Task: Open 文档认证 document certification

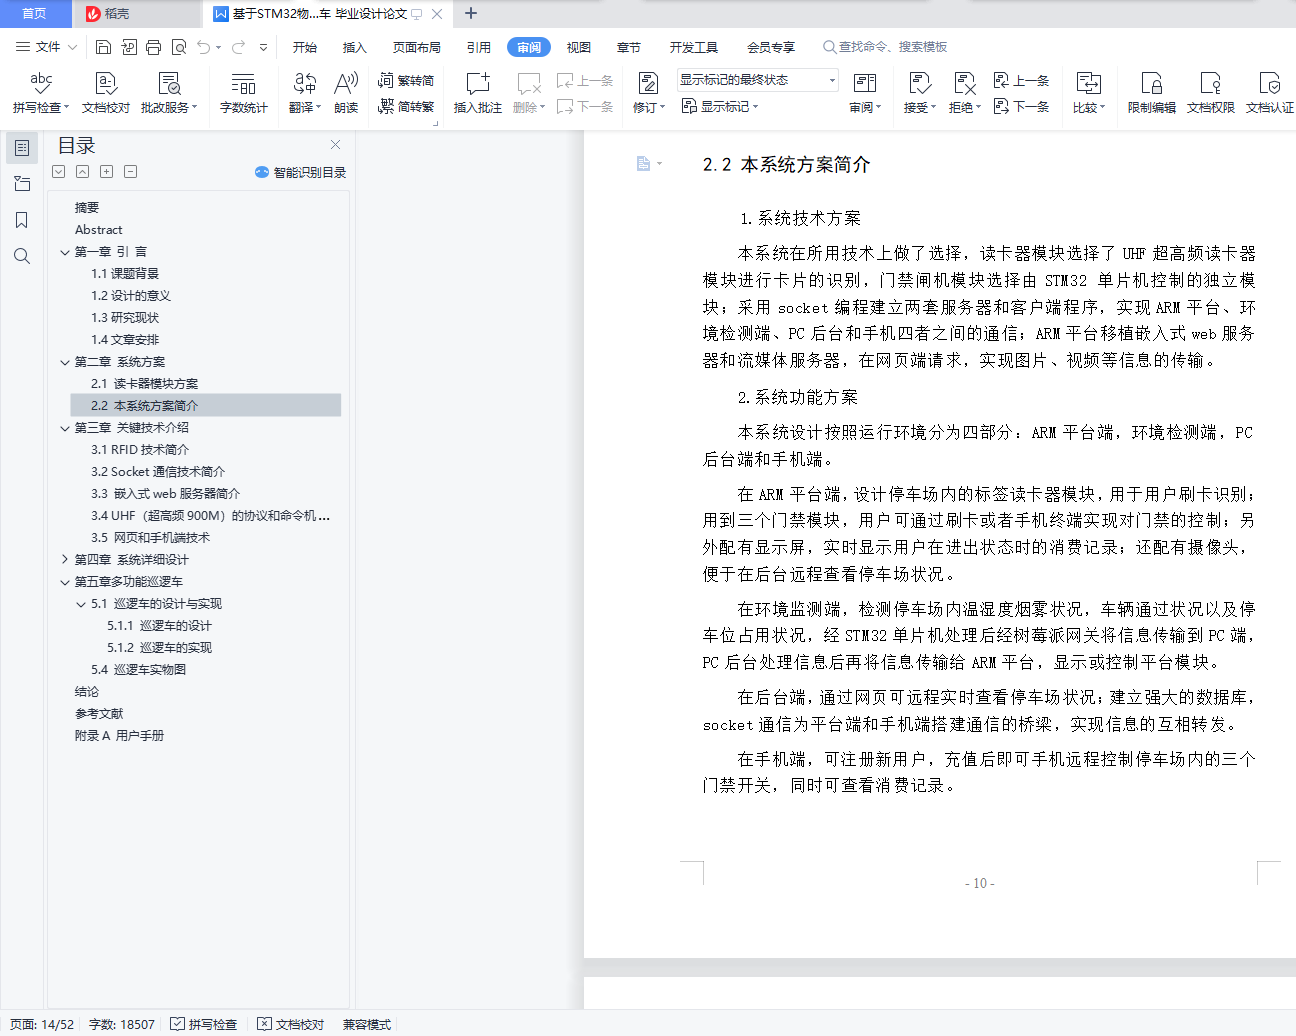Action: pyautogui.click(x=1270, y=93)
